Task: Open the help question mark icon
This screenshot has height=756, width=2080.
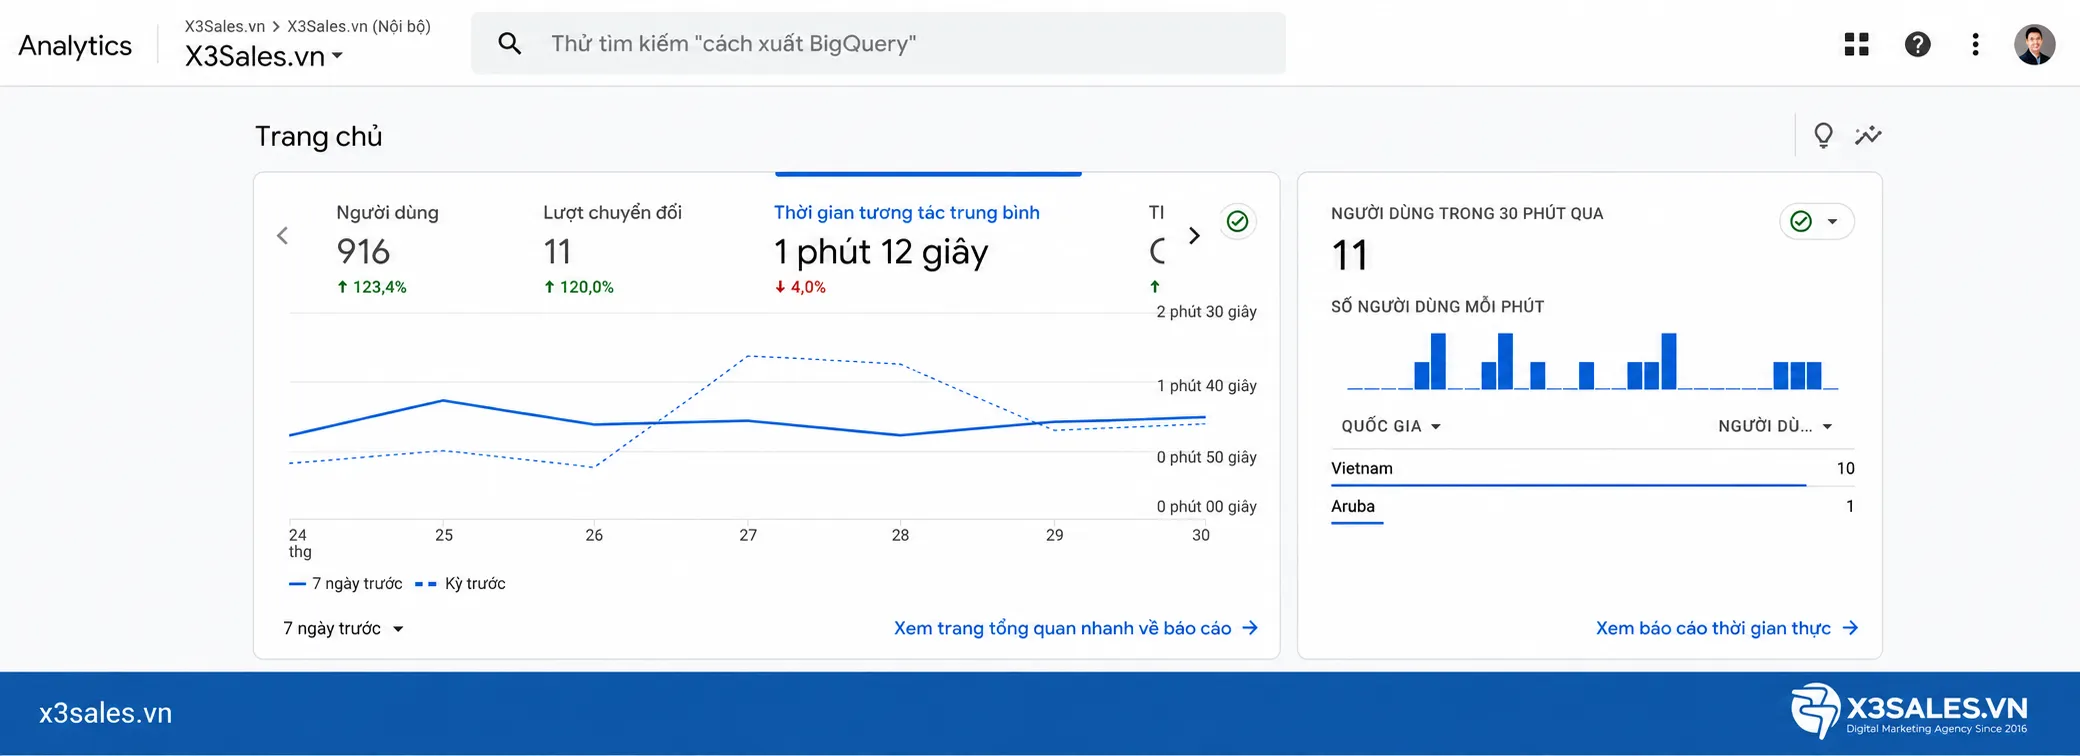Action: pyautogui.click(x=1917, y=44)
